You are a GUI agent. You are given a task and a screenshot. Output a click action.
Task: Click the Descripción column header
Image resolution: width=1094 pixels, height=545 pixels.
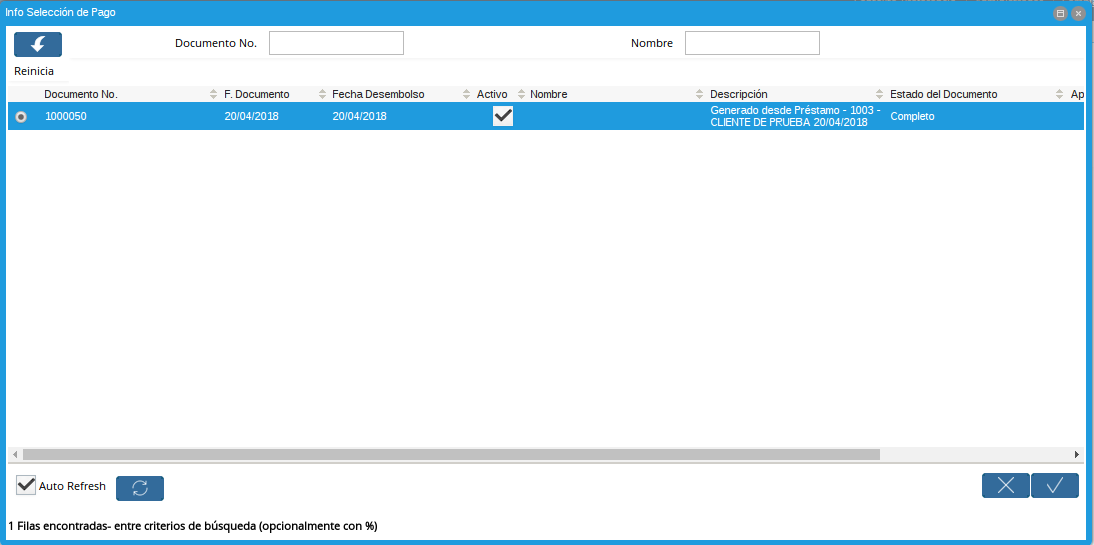[739, 94]
